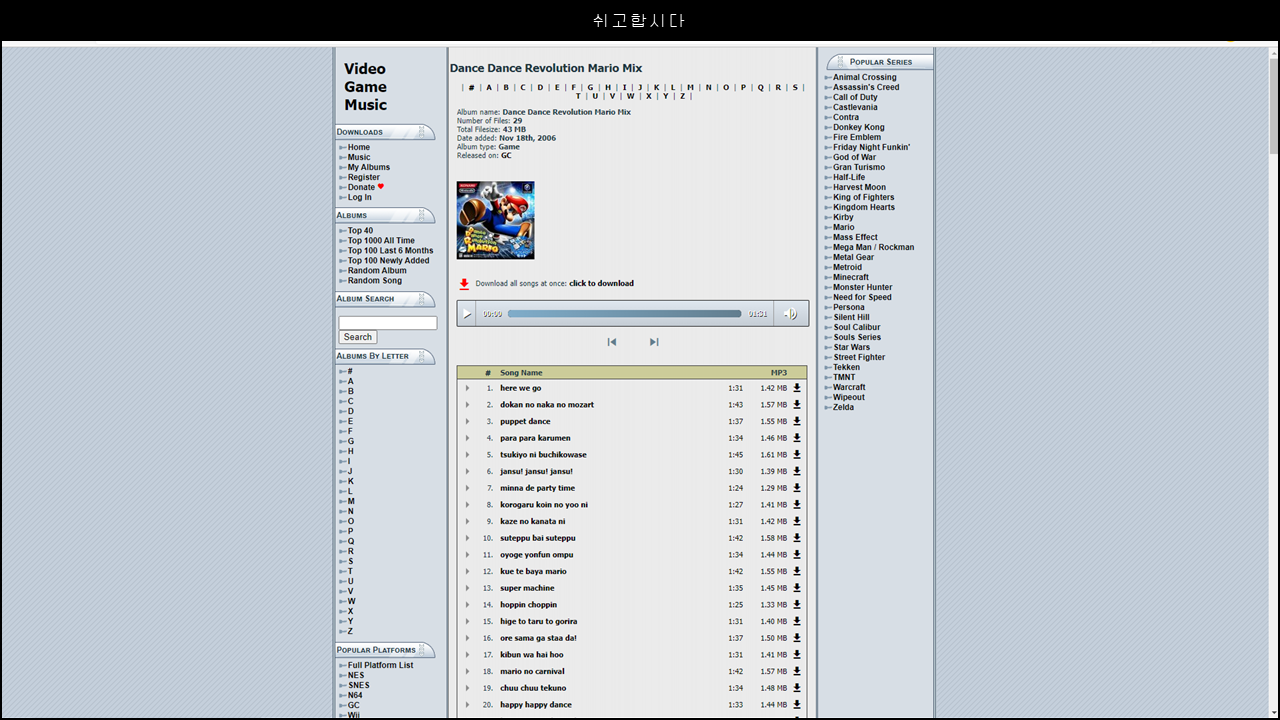Skip to previous track
The image size is (1280, 720).
(x=612, y=342)
